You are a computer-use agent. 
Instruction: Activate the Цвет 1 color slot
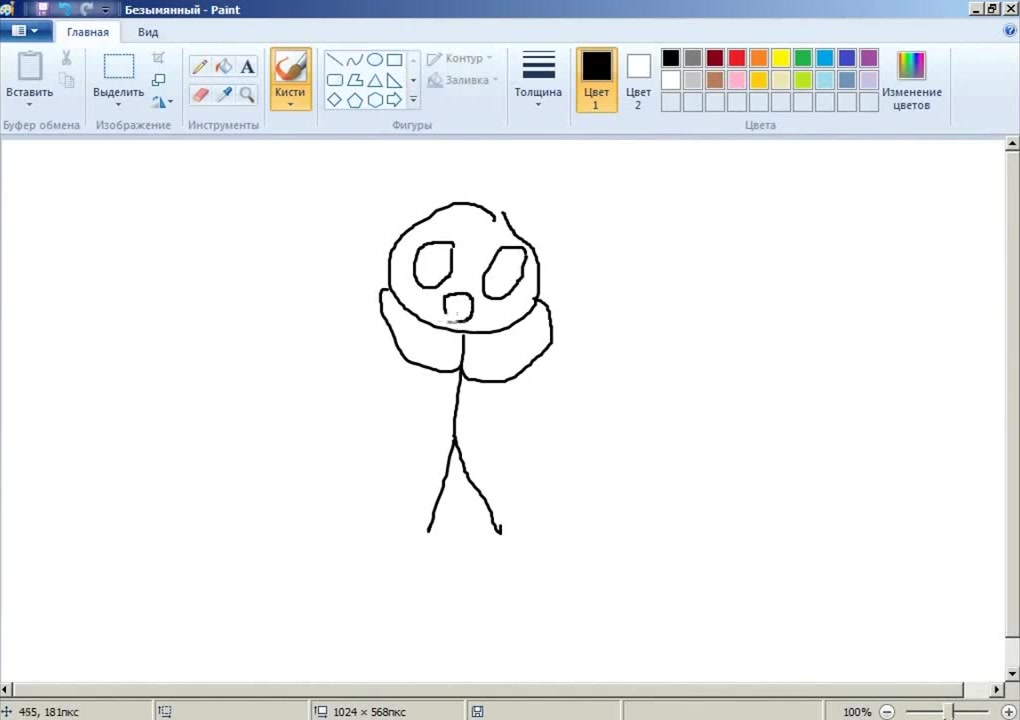tap(596, 79)
